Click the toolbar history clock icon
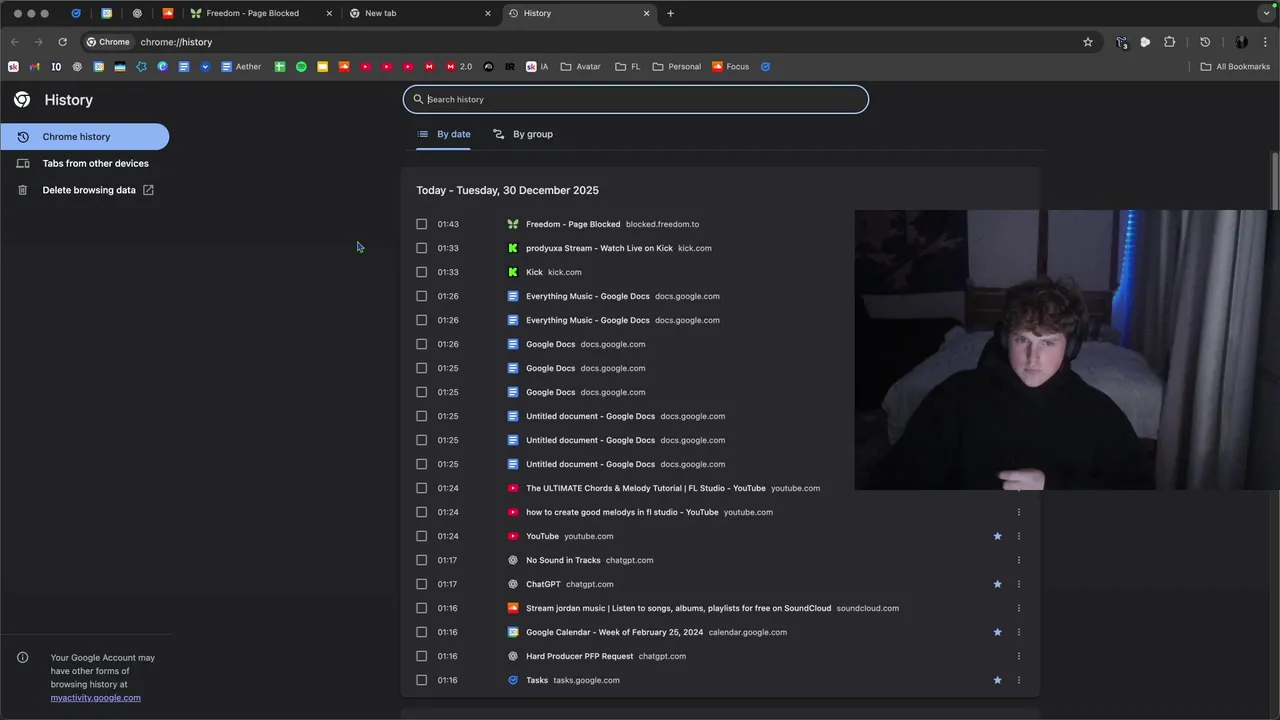This screenshot has width=1280, height=720. coord(1205,42)
